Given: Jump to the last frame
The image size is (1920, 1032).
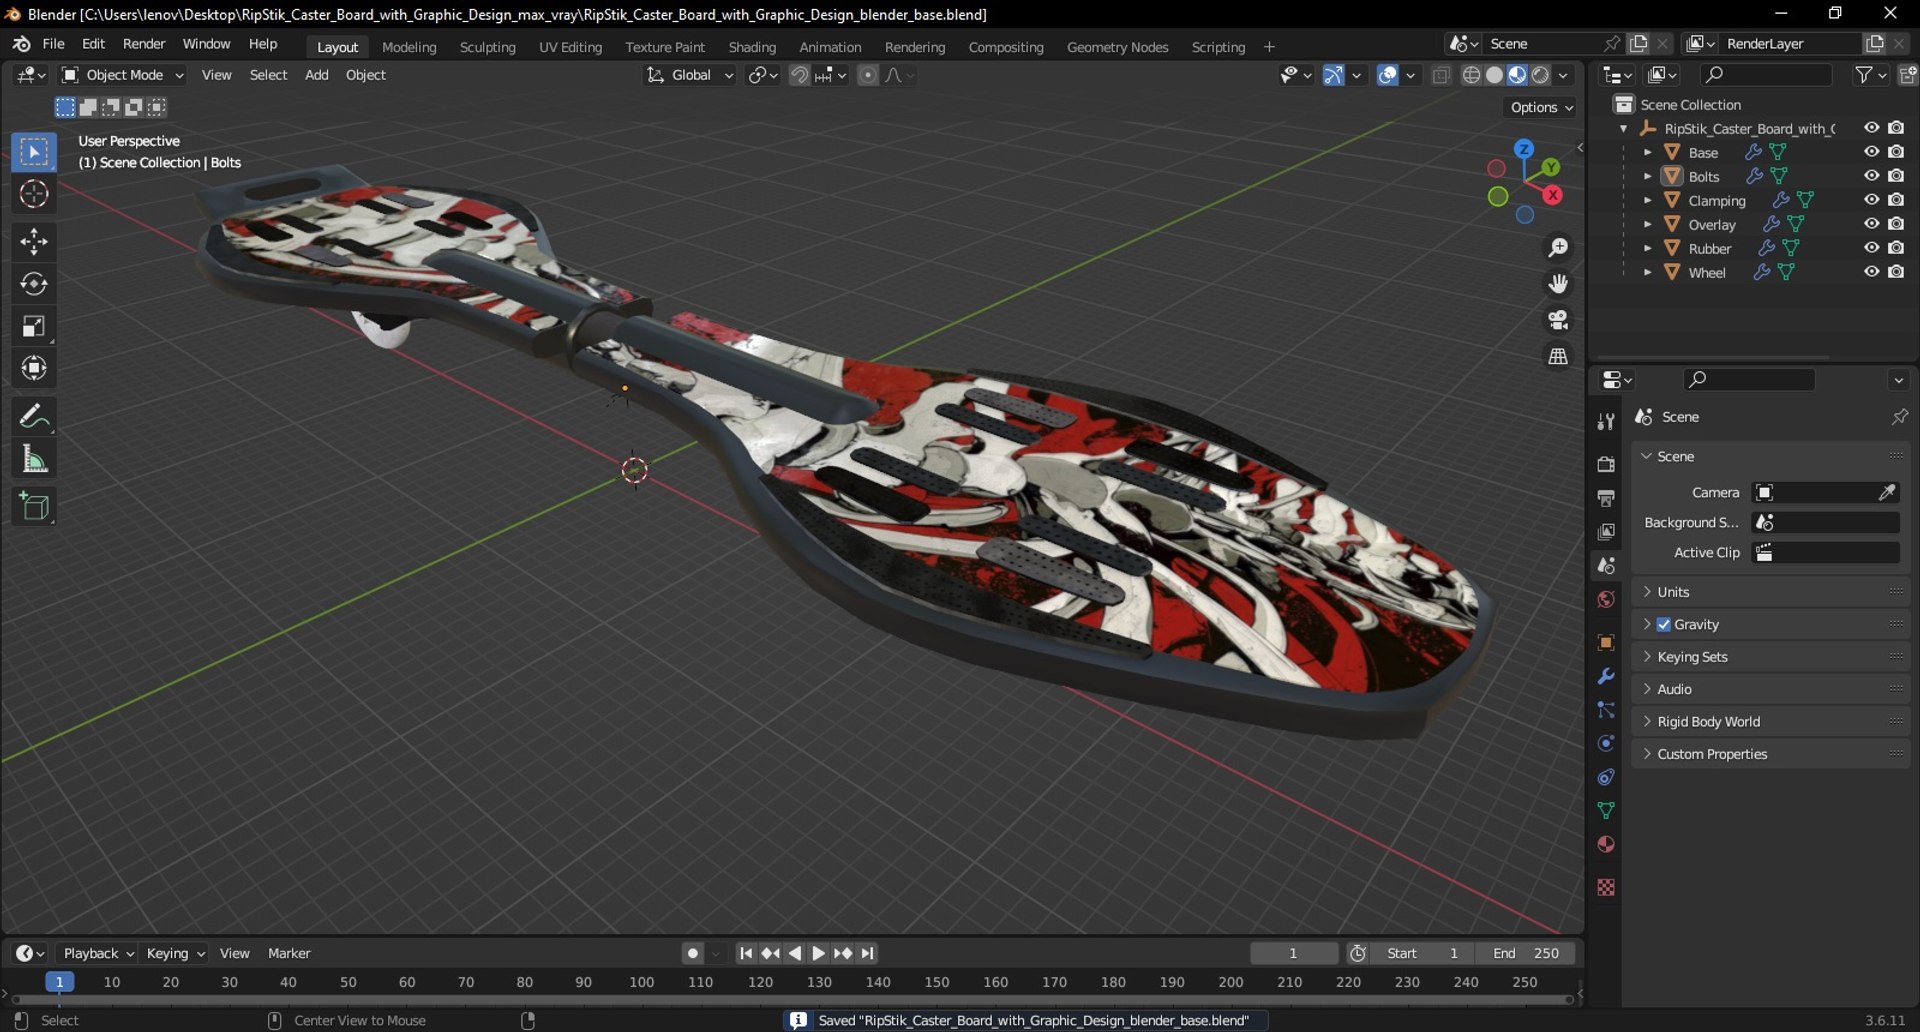Looking at the screenshot, I should (867, 953).
